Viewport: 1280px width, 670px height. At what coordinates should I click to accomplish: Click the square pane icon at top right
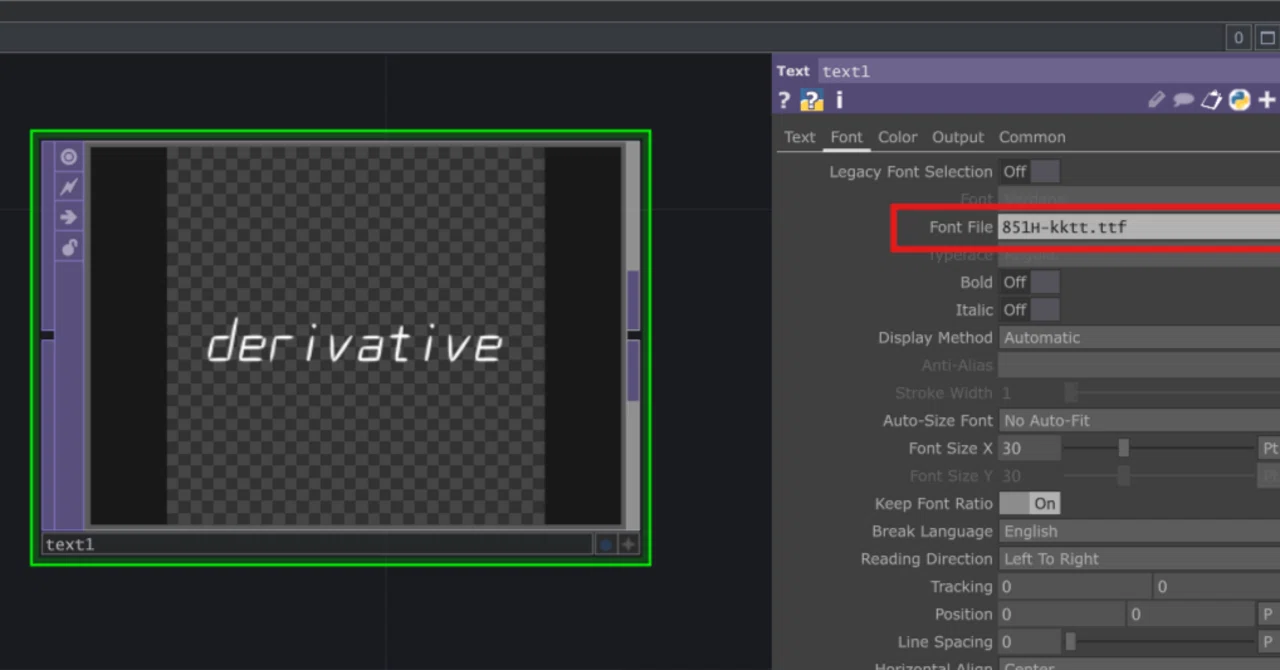coord(1266,38)
